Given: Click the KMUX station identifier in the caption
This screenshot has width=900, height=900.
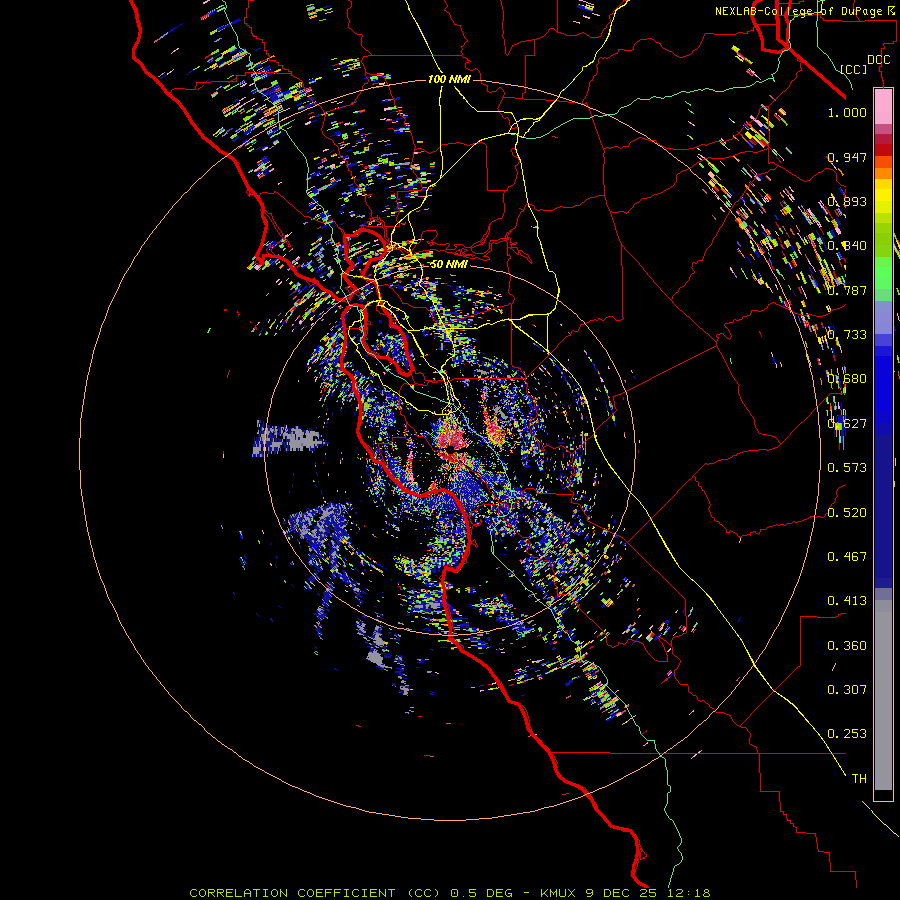Looking at the screenshot, I should point(560,893).
